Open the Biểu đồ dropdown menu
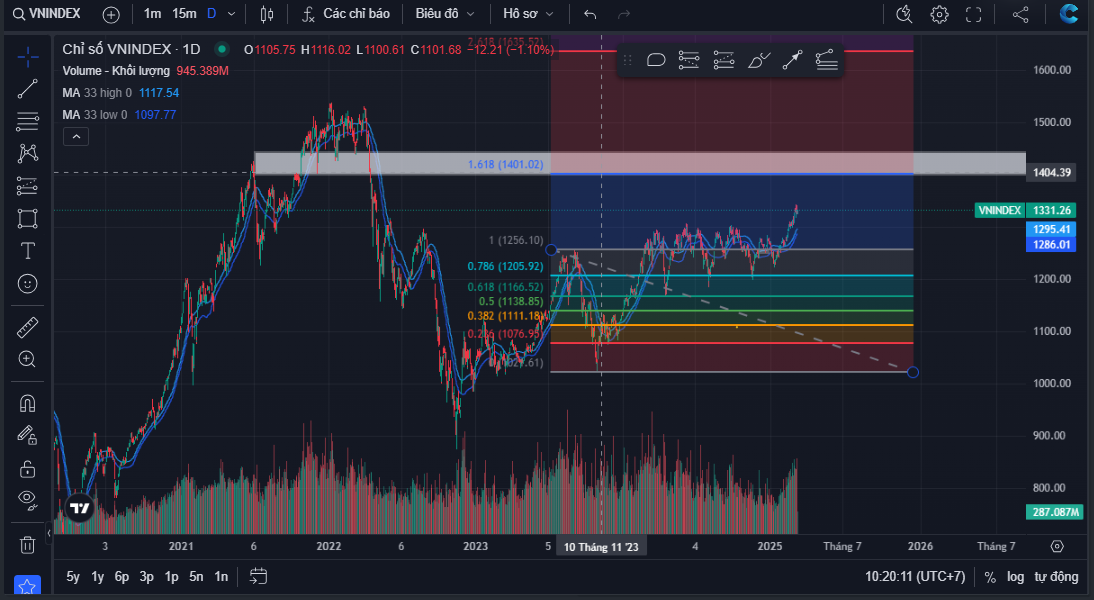This screenshot has width=1094, height=600. tap(444, 14)
